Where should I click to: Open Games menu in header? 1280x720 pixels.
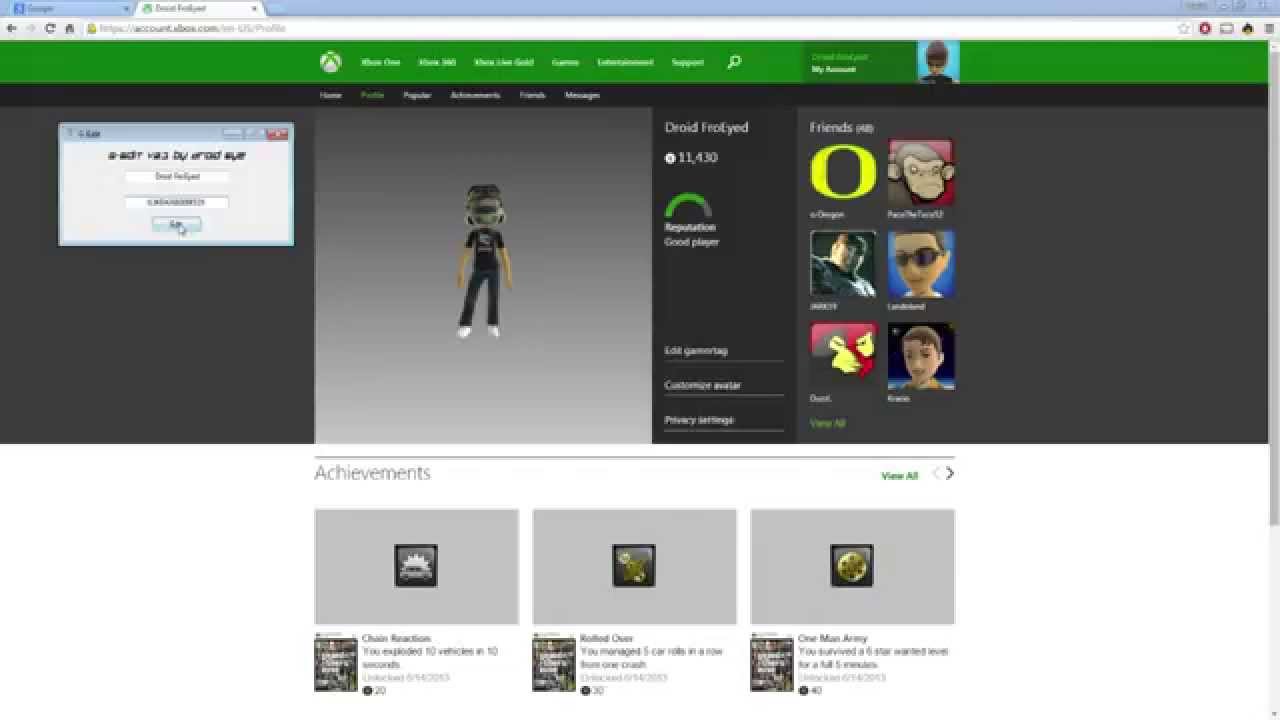tap(565, 62)
